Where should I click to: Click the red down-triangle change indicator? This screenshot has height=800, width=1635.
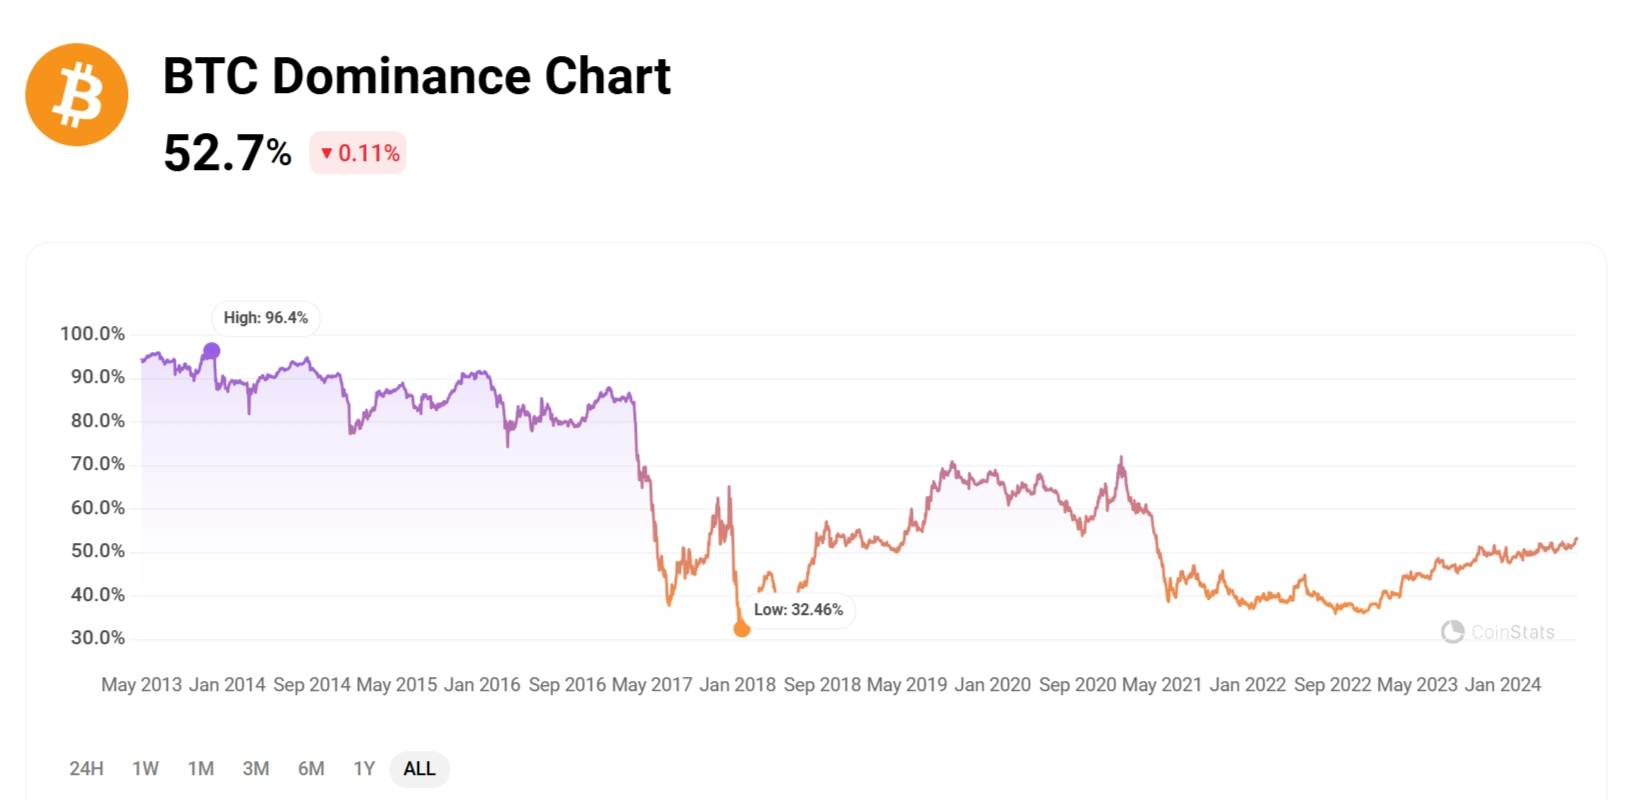point(326,153)
